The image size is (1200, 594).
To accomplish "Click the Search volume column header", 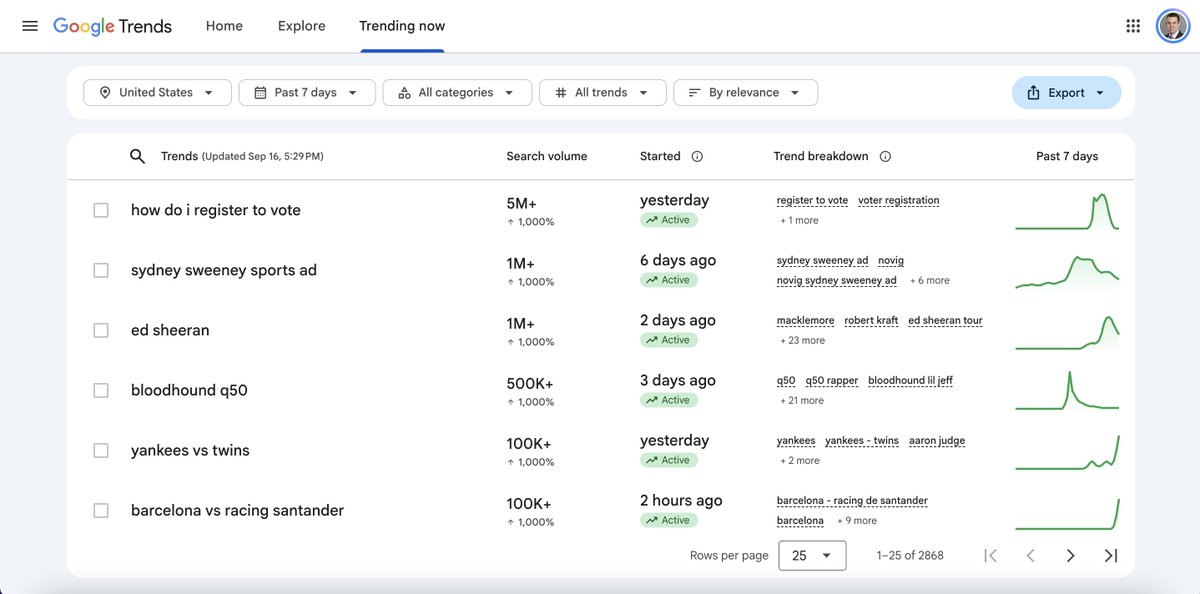I will (547, 156).
